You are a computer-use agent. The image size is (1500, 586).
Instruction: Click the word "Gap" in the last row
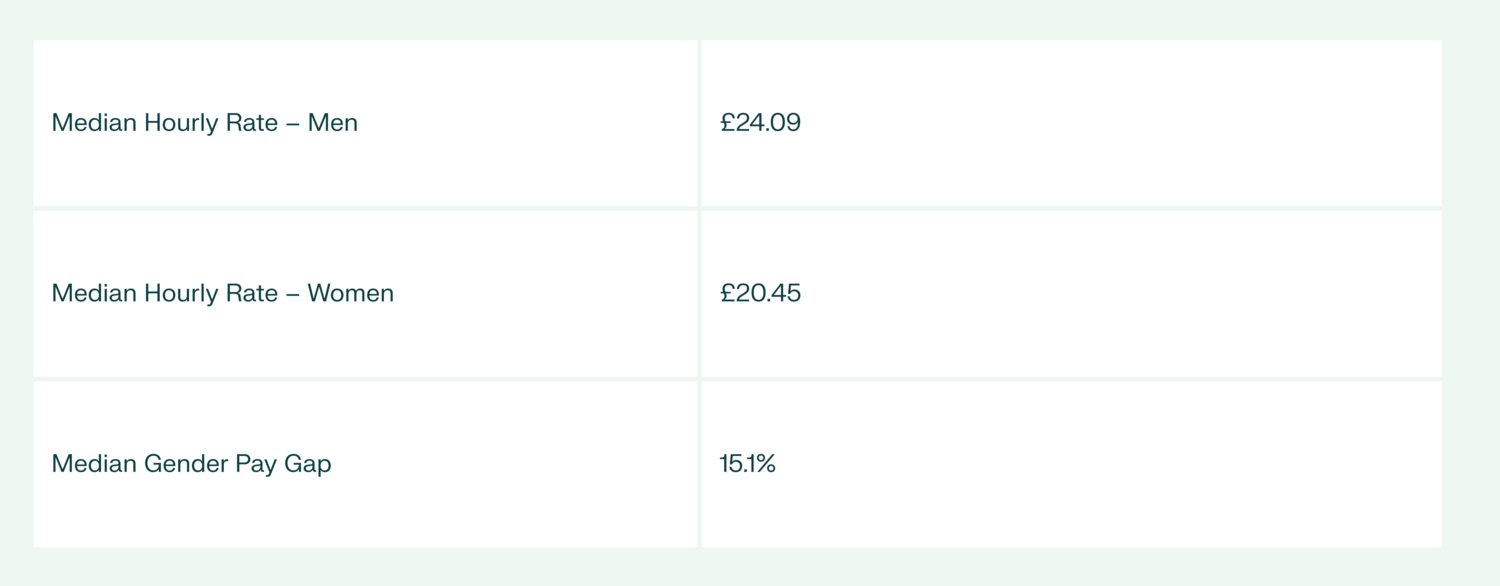pyautogui.click(x=307, y=464)
